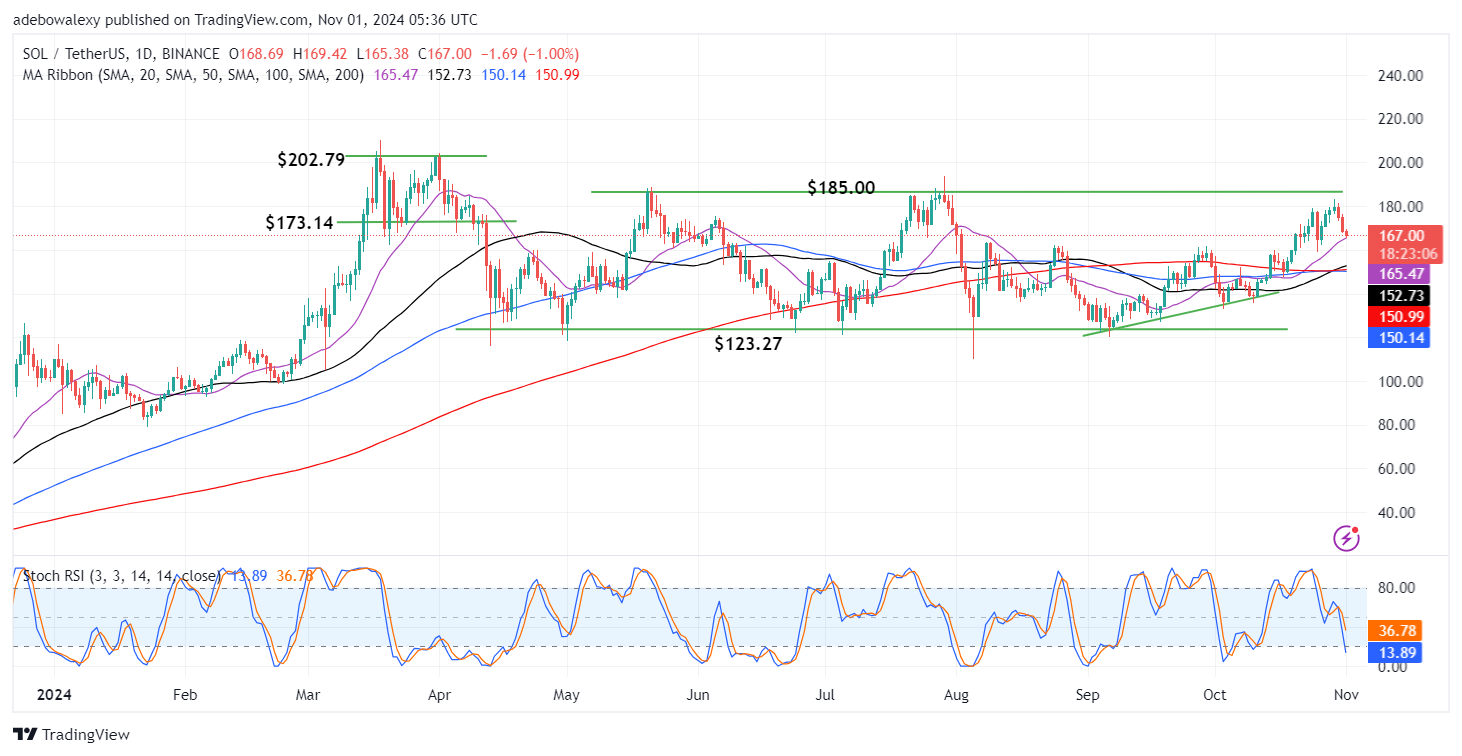This screenshot has width=1462, height=756.
Task: Click the Feb time axis label
Action: click(185, 693)
